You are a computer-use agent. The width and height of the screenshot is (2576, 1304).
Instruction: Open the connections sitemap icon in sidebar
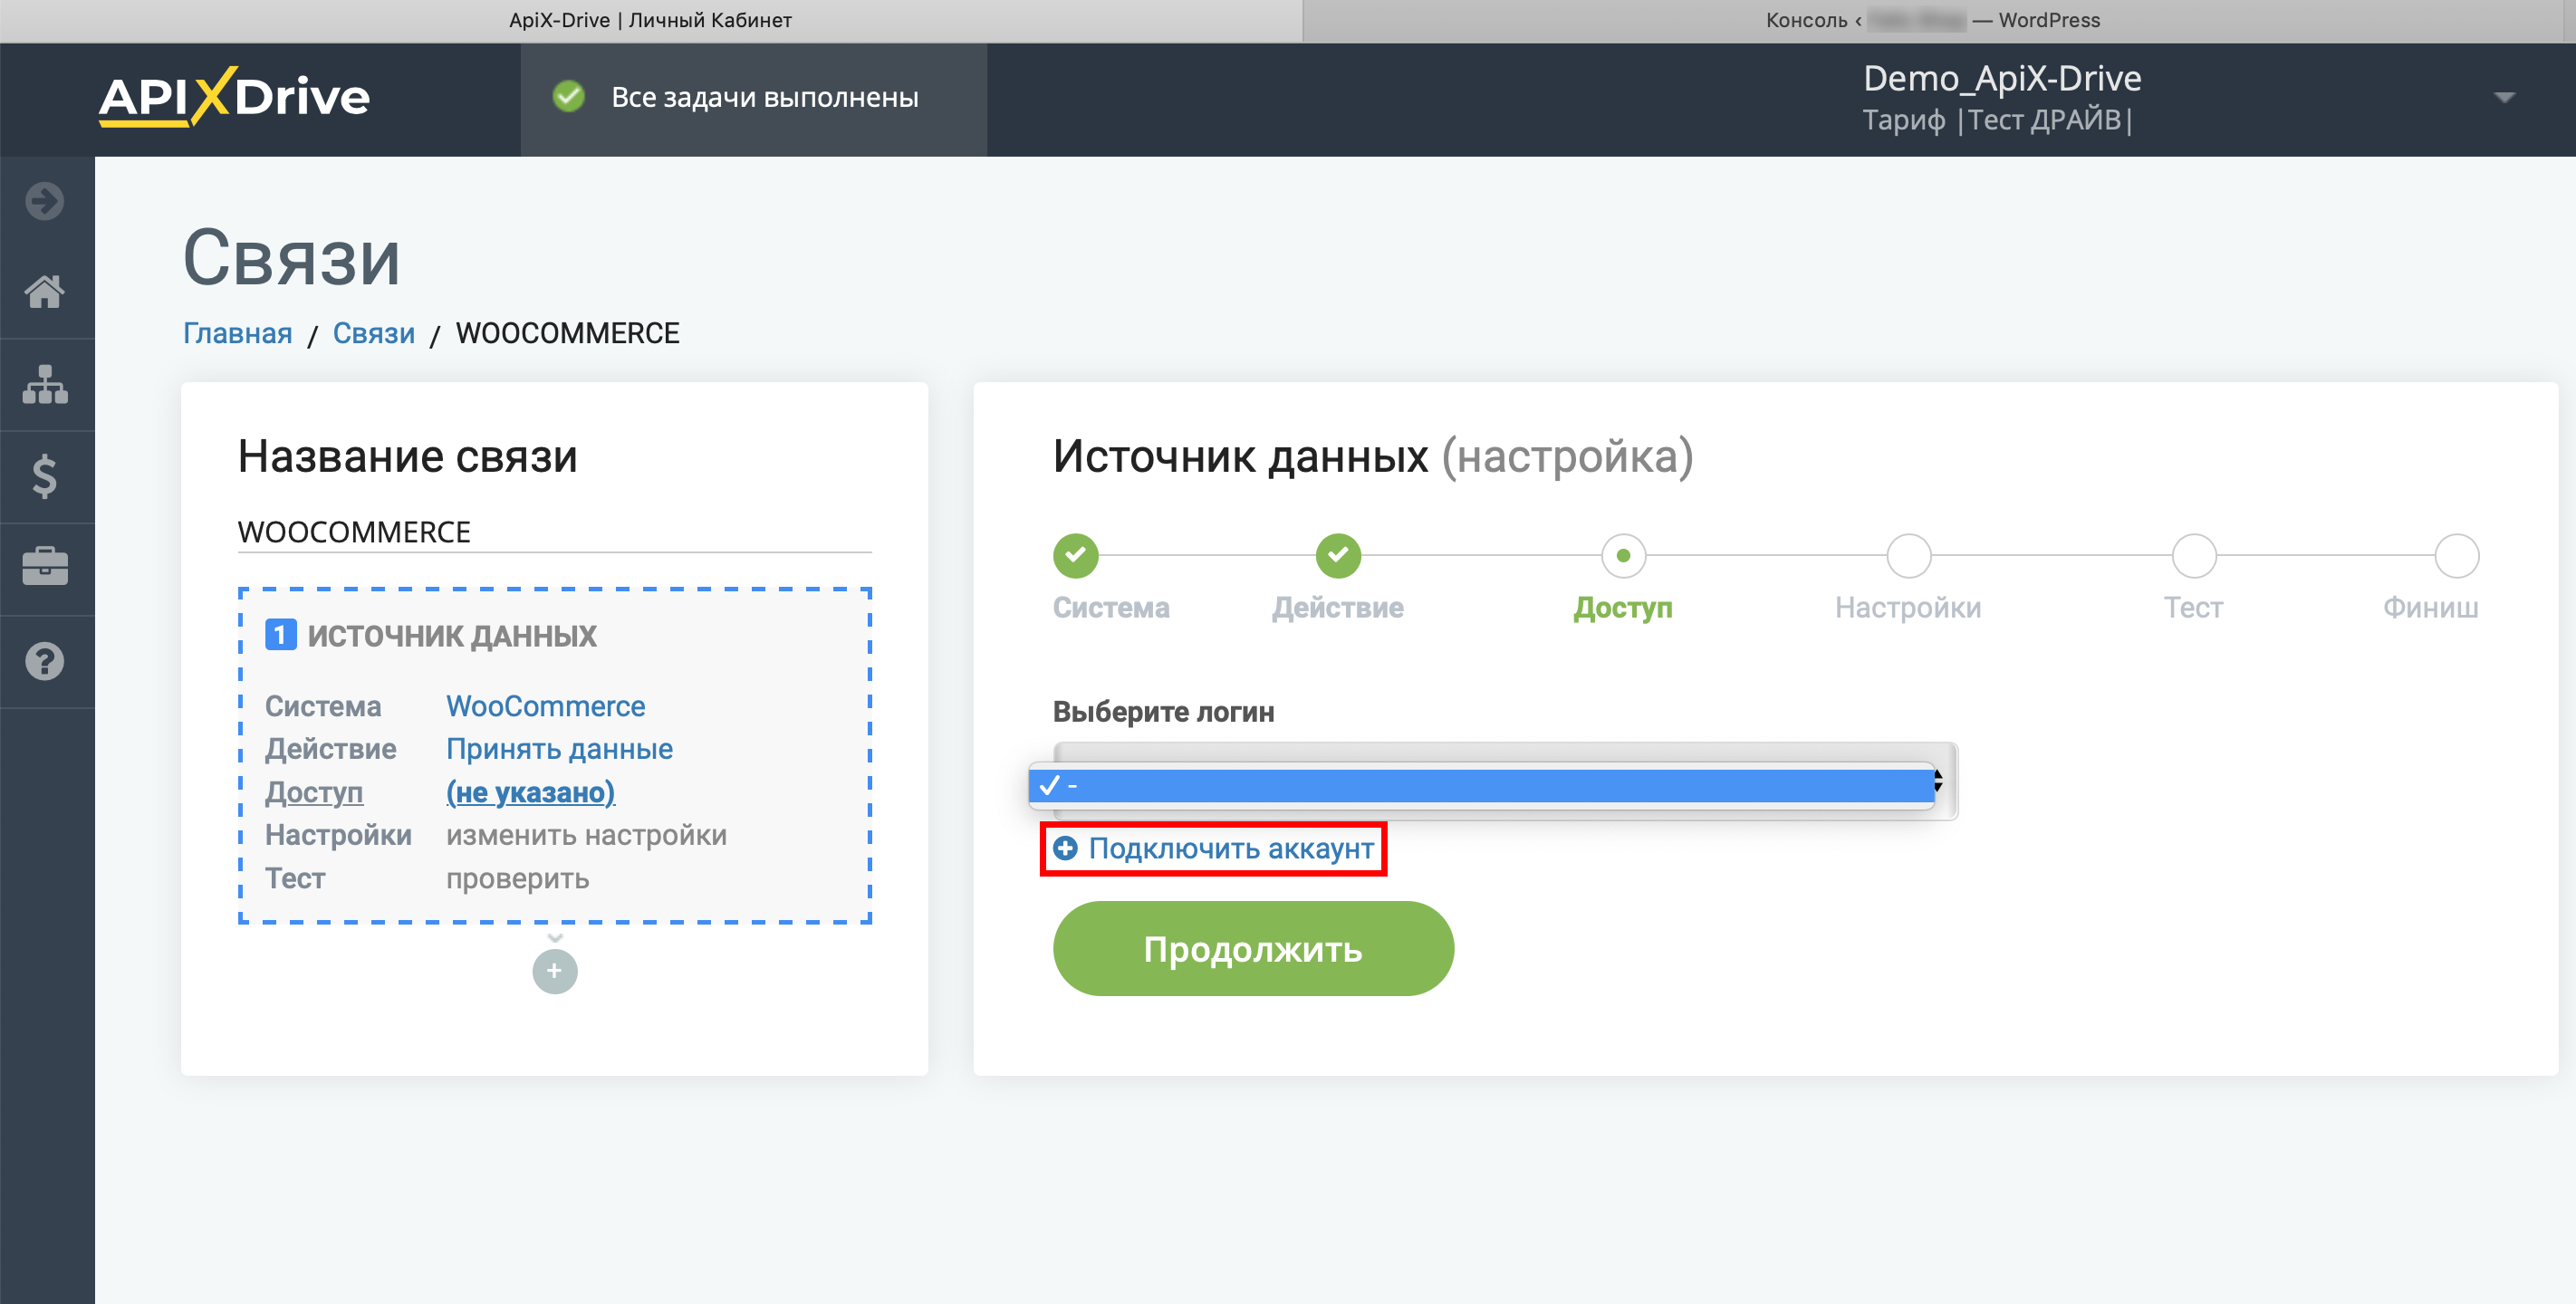point(45,384)
